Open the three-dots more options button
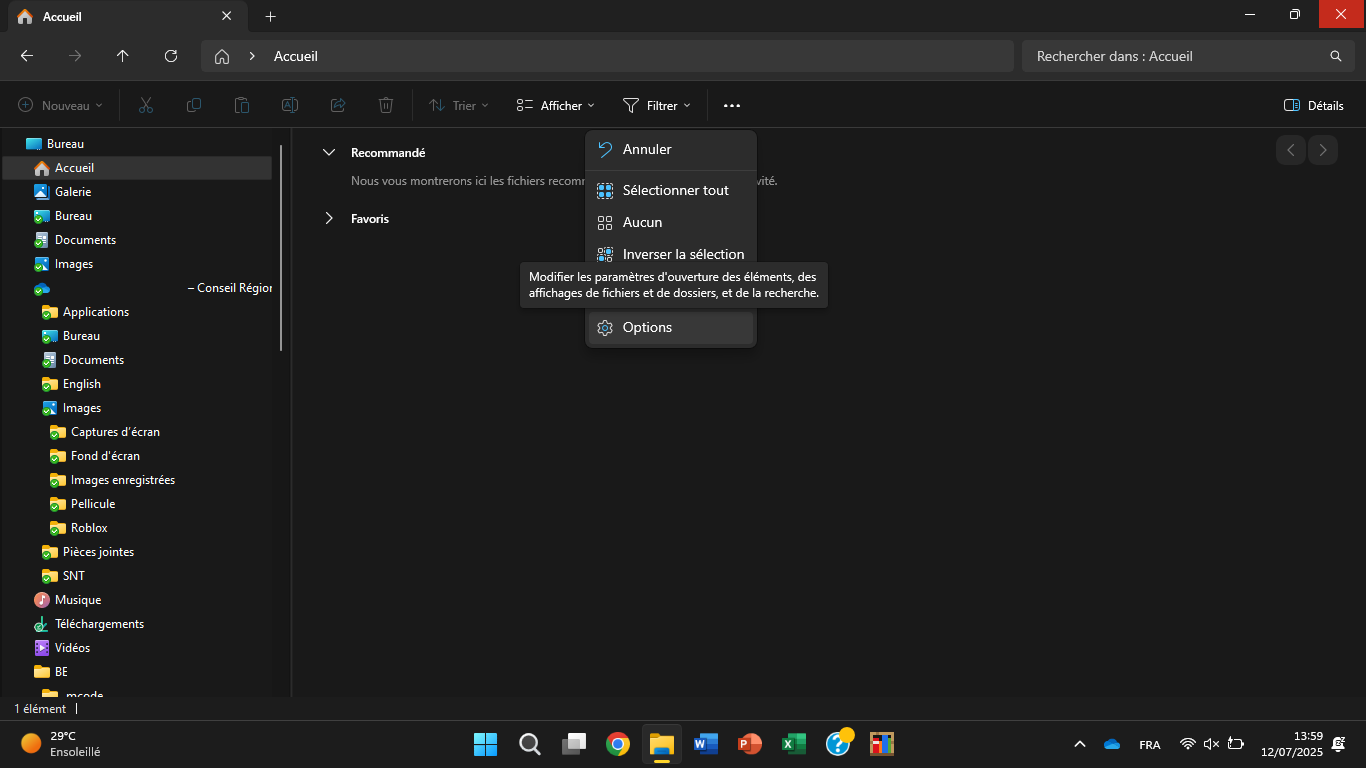This screenshot has height=768, width=1366. [732, 105]
